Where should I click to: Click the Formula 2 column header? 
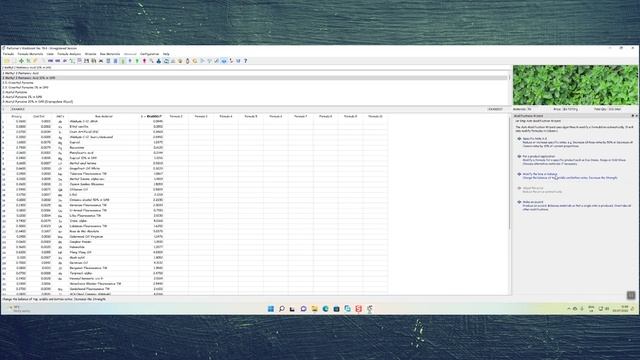176,116
